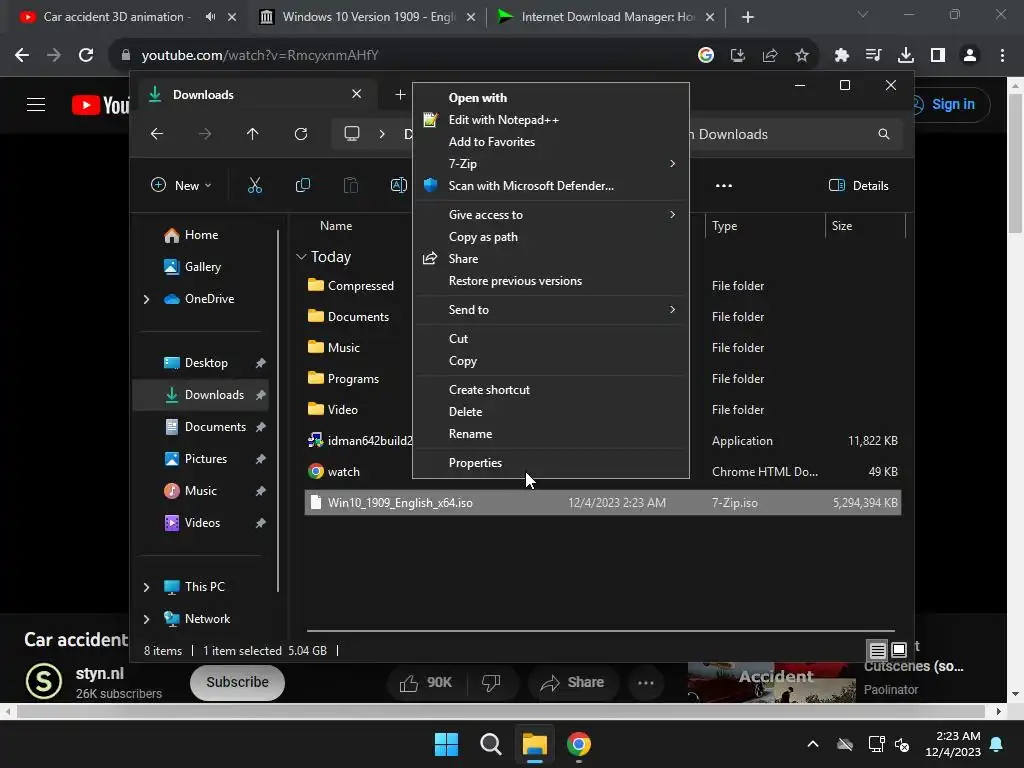1024x768 pixels.
Task: Collapse the Today group
Action: pyautogui.click(x=301, y=257)
